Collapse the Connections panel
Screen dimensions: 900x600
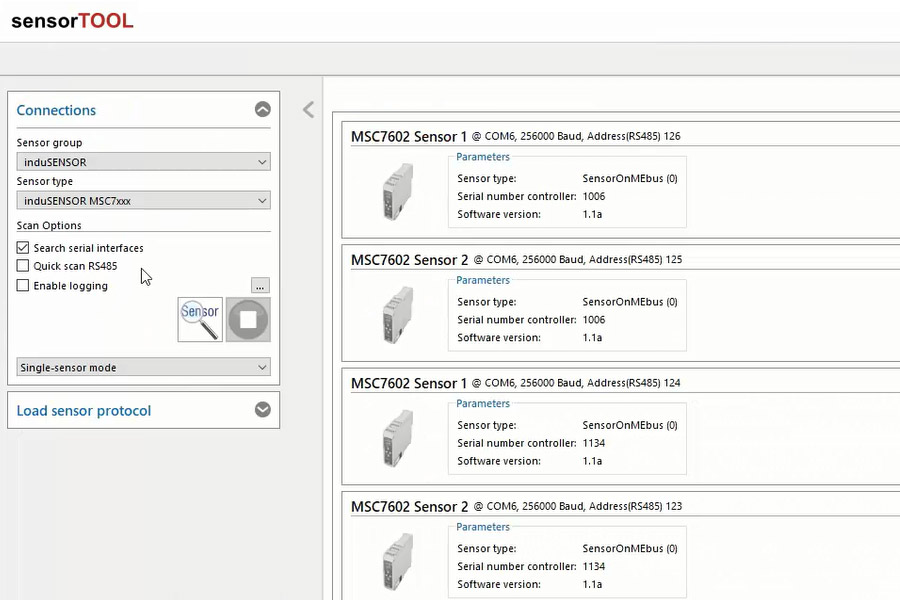pyautogui.click(x=262, y=110)
